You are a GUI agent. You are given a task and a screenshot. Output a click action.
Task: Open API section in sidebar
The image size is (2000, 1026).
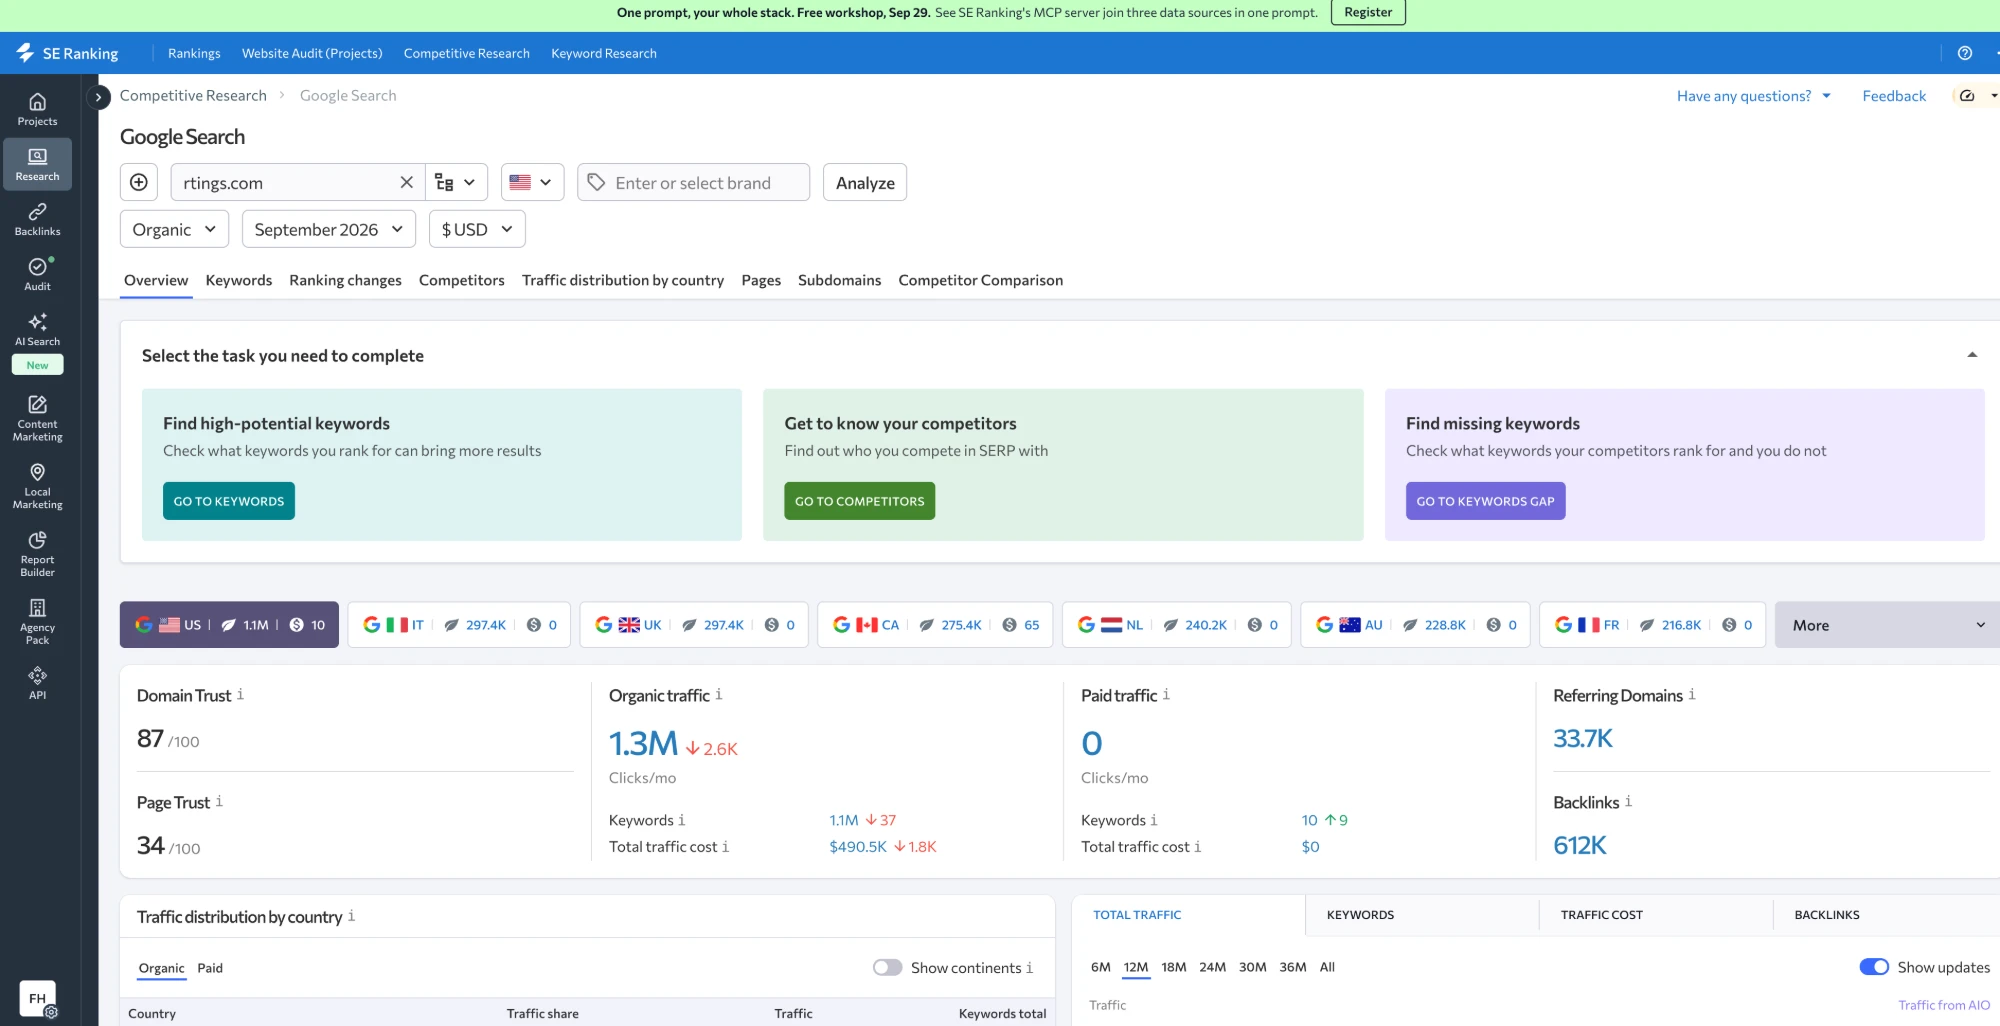point(37,683)
